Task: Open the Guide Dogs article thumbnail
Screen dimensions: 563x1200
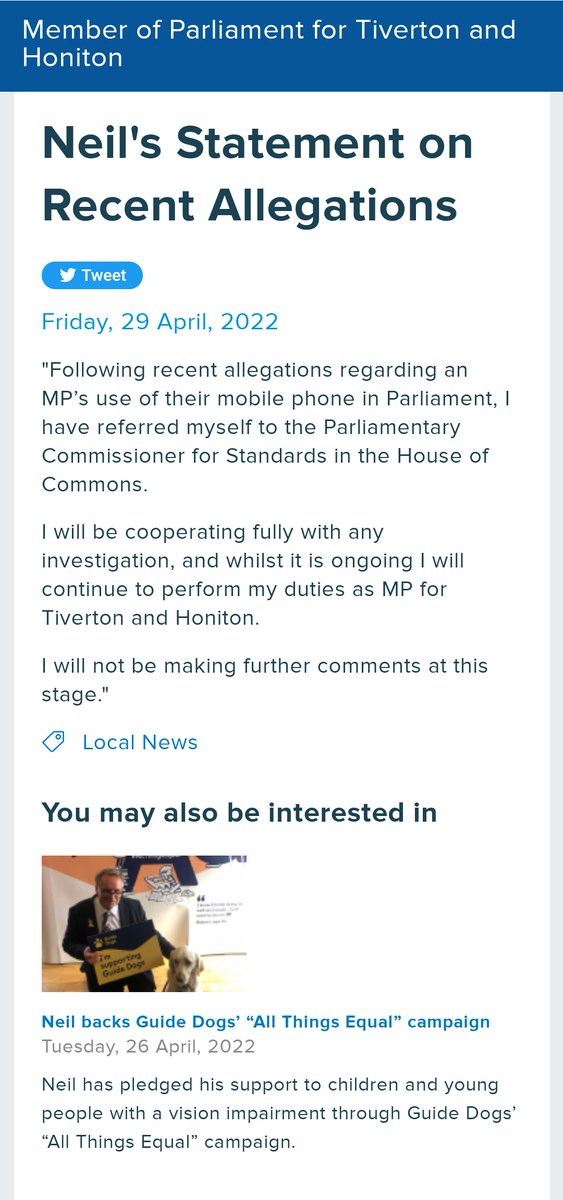Action: (x=144, y=923)
